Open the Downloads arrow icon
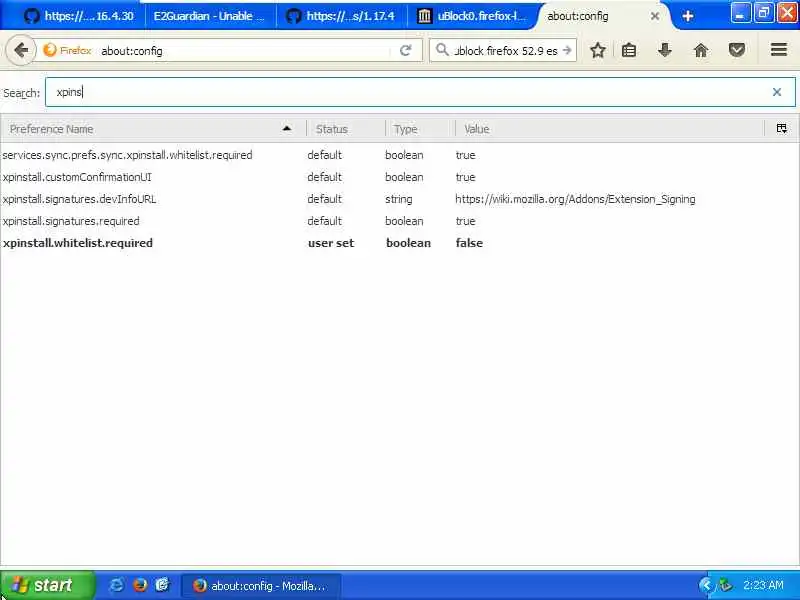The width and height of the screenshot is (800, 600). click(x=664, y=50)
